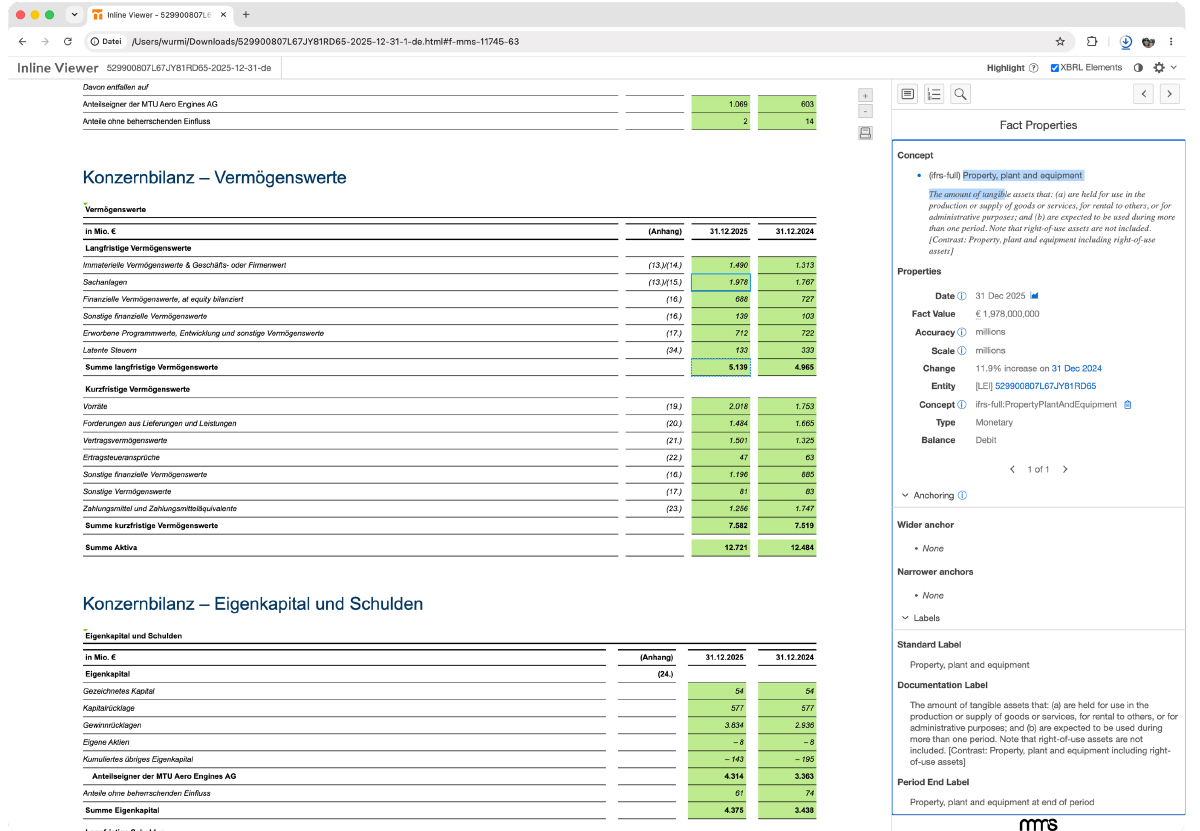Show the next item in the 1 of 1 pager
This screenshot has width=1200, height=831.
pyautogui.click(x=1065, y=469)
